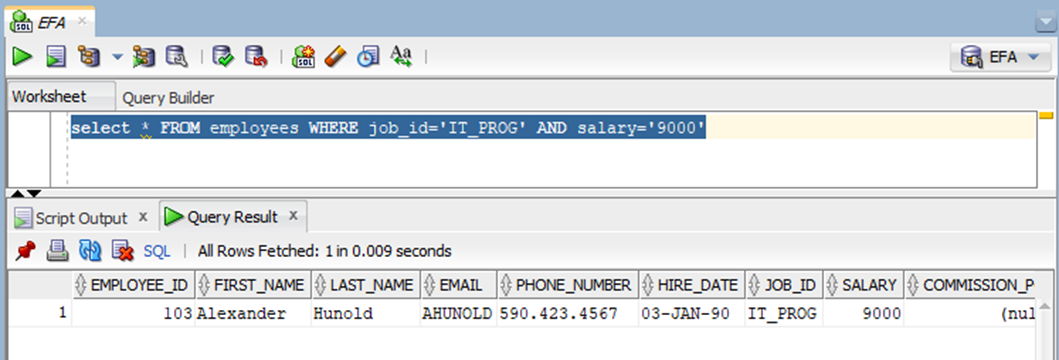Collapse the editor pane with the up arrow
1059x360 pixels.
(18, 194)
